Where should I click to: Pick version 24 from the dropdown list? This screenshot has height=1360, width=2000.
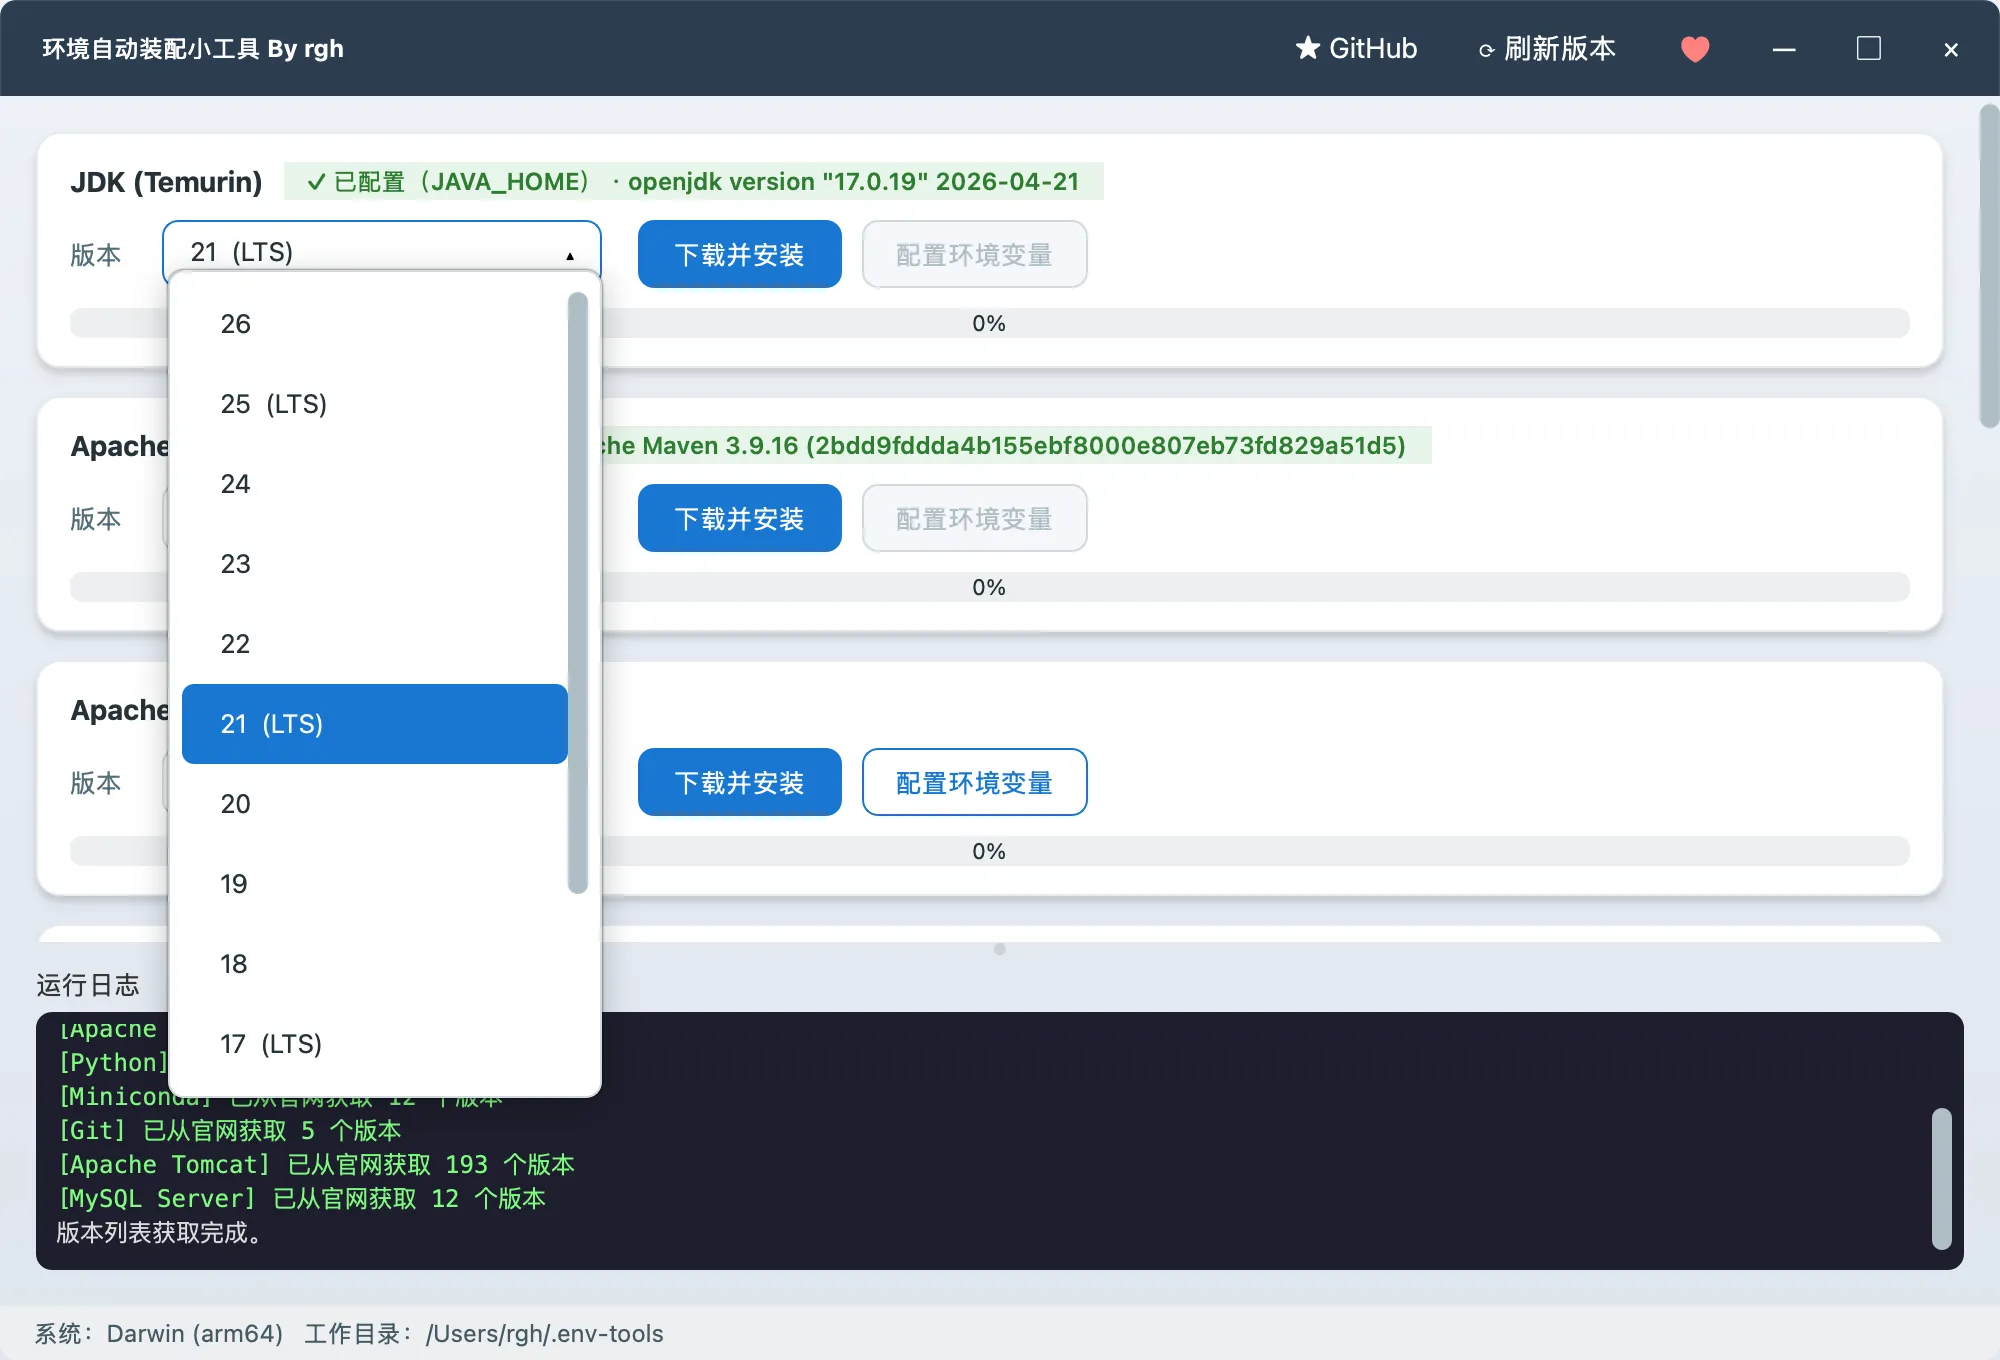tap(375, 484)
